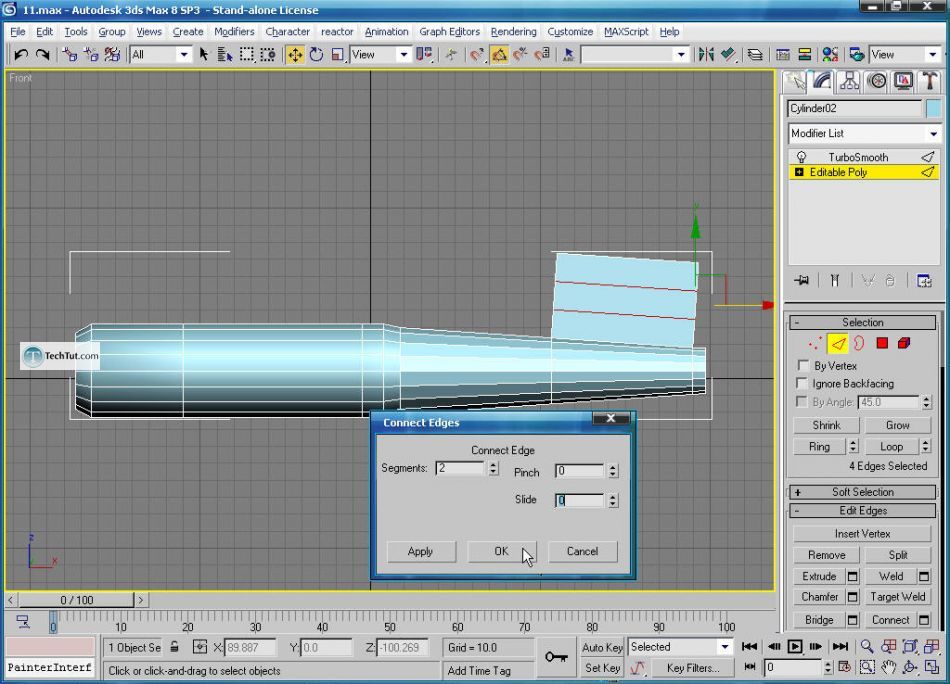Image resolution: width=950 pixels, height=684 pixels.
Task: Click Pin Stack icon below modifier stack
Action: [x=802, y=281]
